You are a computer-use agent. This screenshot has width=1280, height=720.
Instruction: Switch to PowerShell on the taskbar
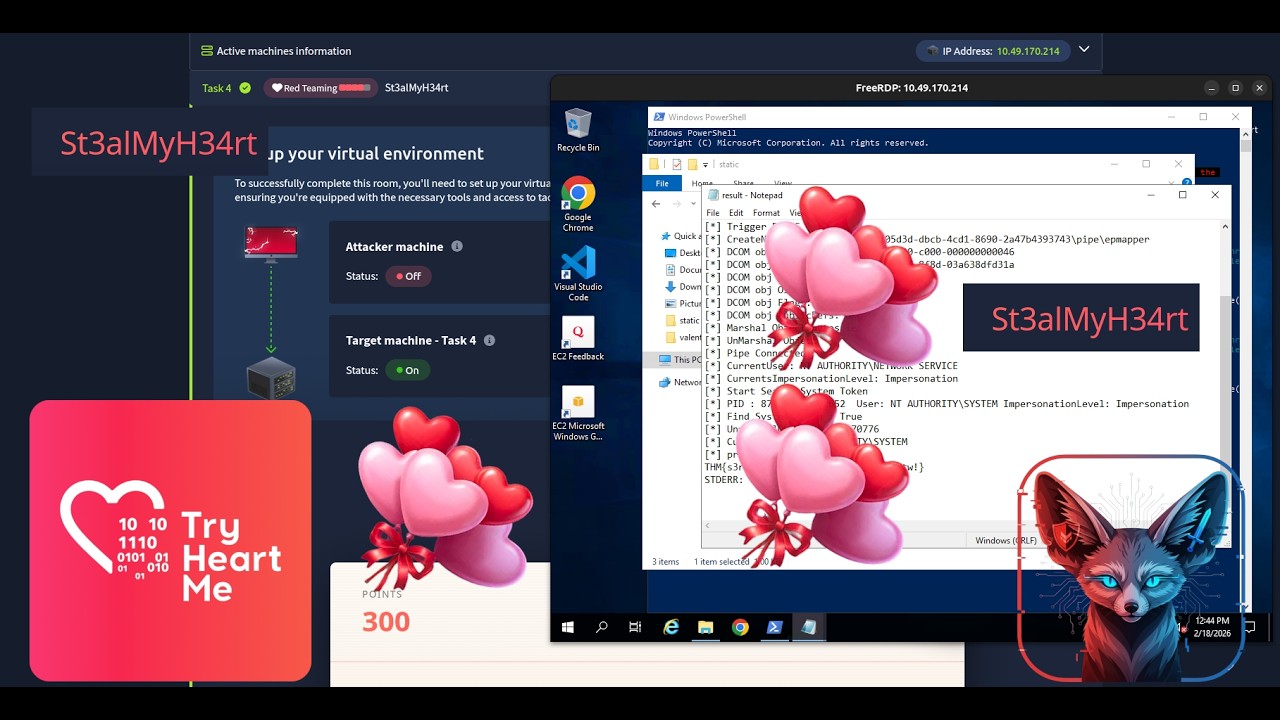[774, 627]
